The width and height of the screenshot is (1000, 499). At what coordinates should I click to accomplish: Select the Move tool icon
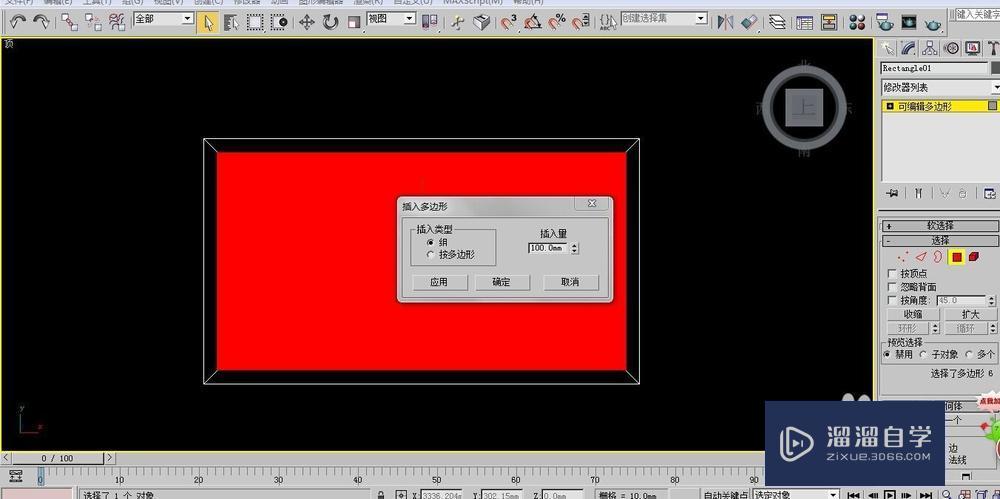pyautogui.click(x=307, y=23)
